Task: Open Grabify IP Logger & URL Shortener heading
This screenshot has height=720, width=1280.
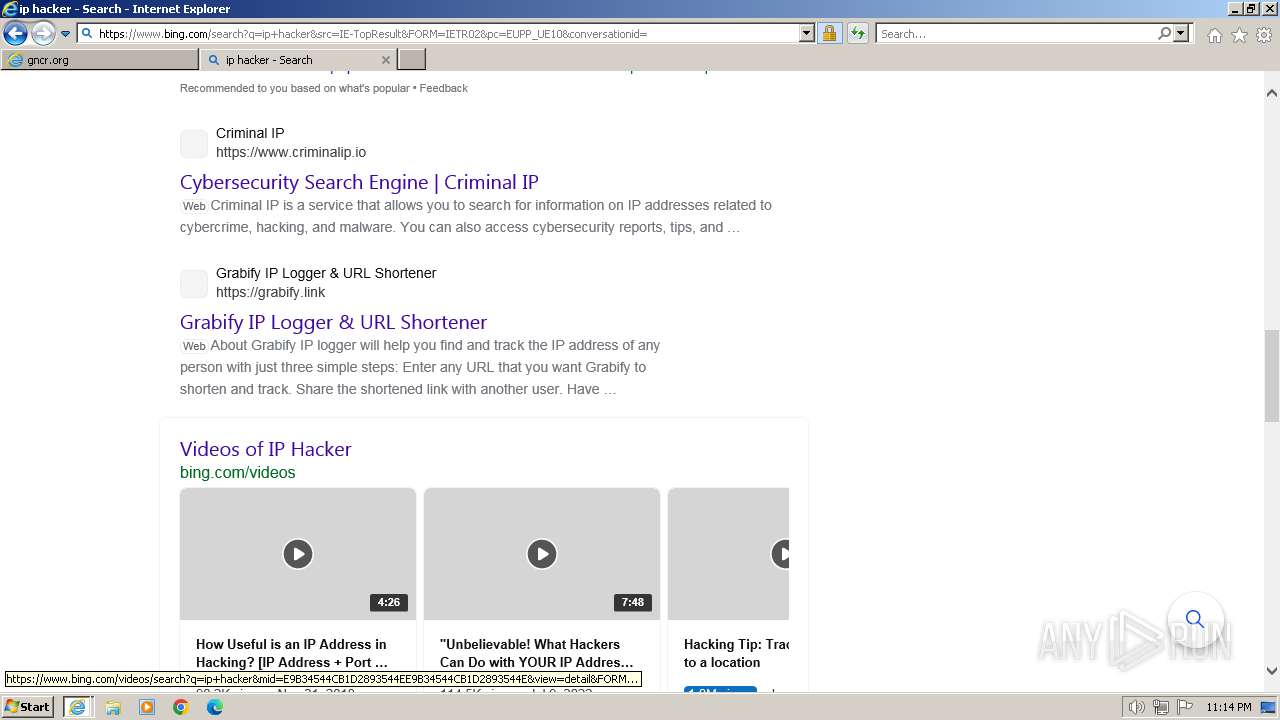Action: (x=333, y=322)
